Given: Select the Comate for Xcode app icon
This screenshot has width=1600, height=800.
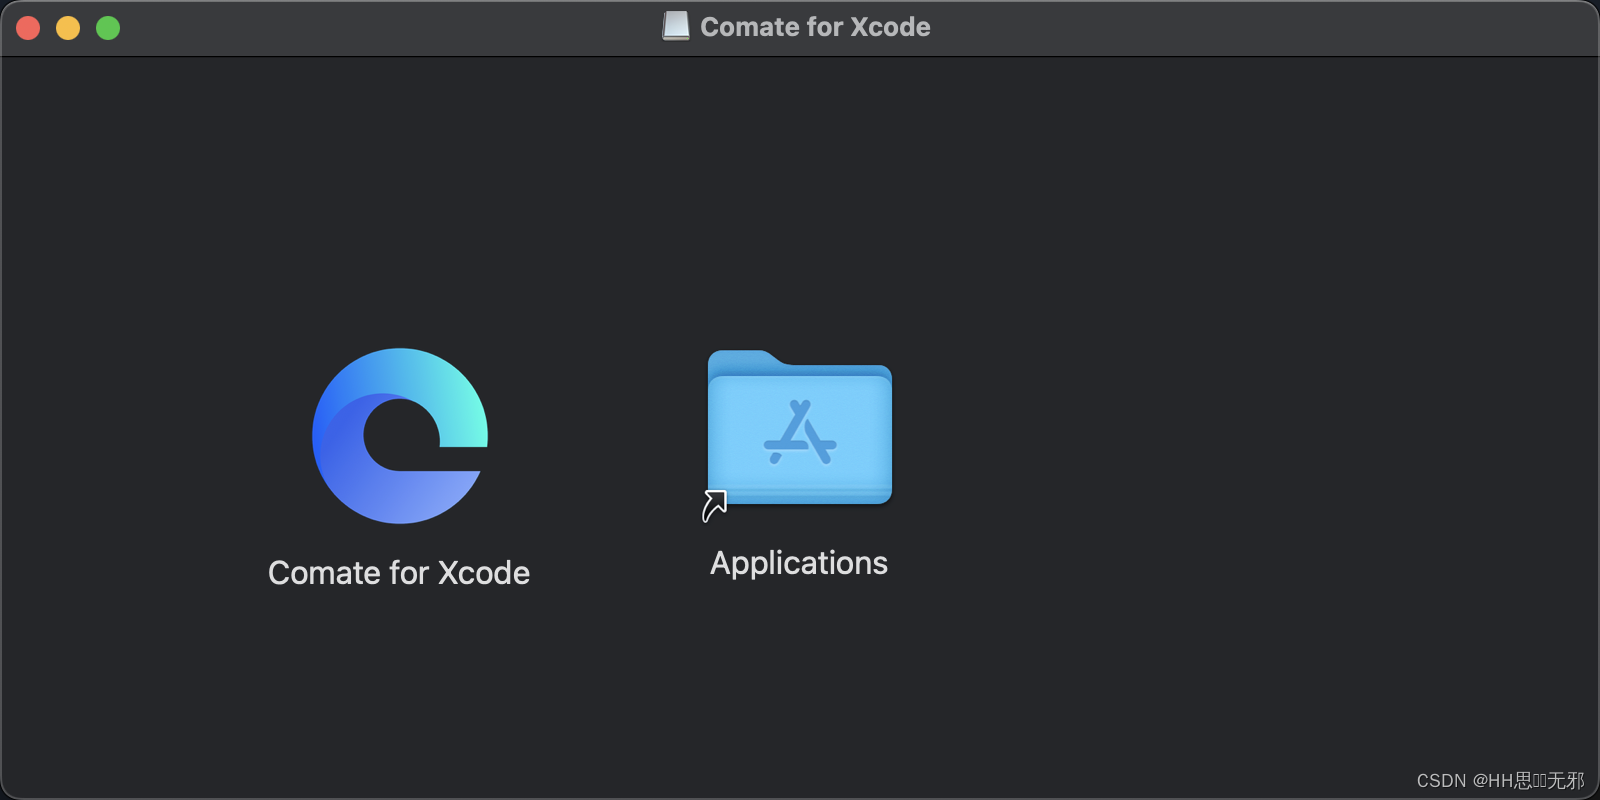Looking at the screenshot, I should pos(400,436).
